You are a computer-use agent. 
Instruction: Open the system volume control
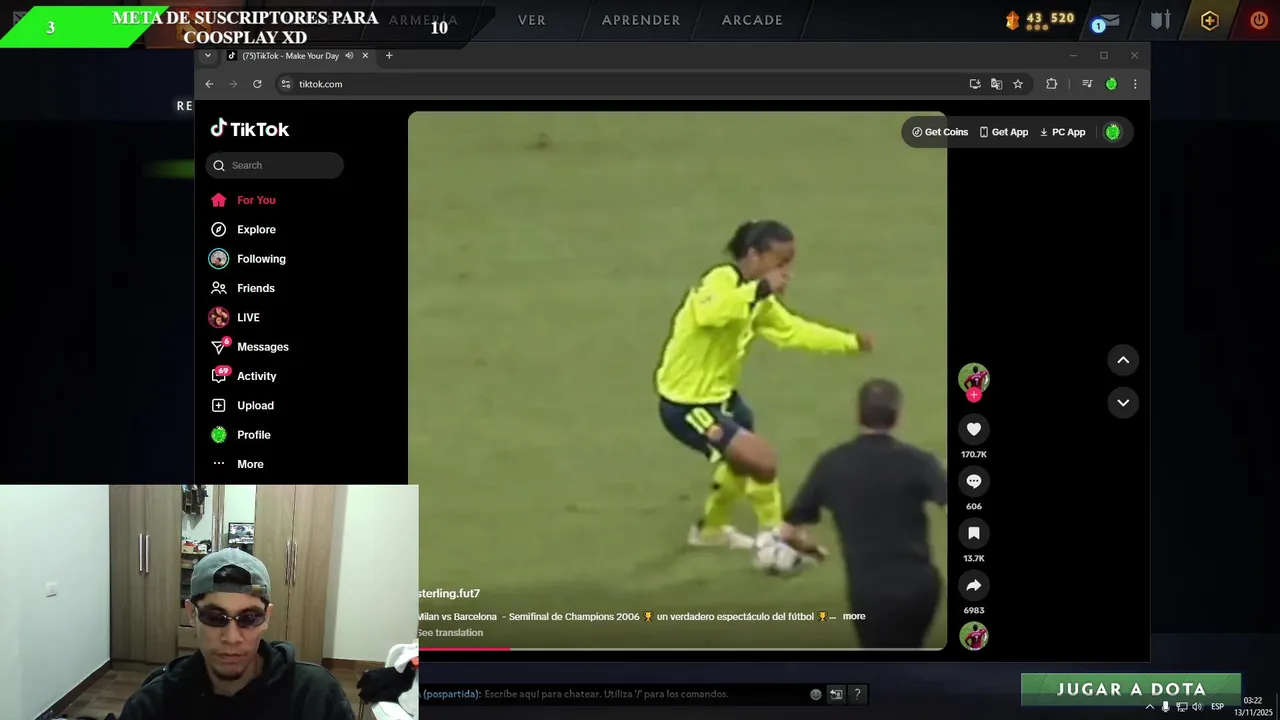pyautogui.click(x=1197, y=707)
